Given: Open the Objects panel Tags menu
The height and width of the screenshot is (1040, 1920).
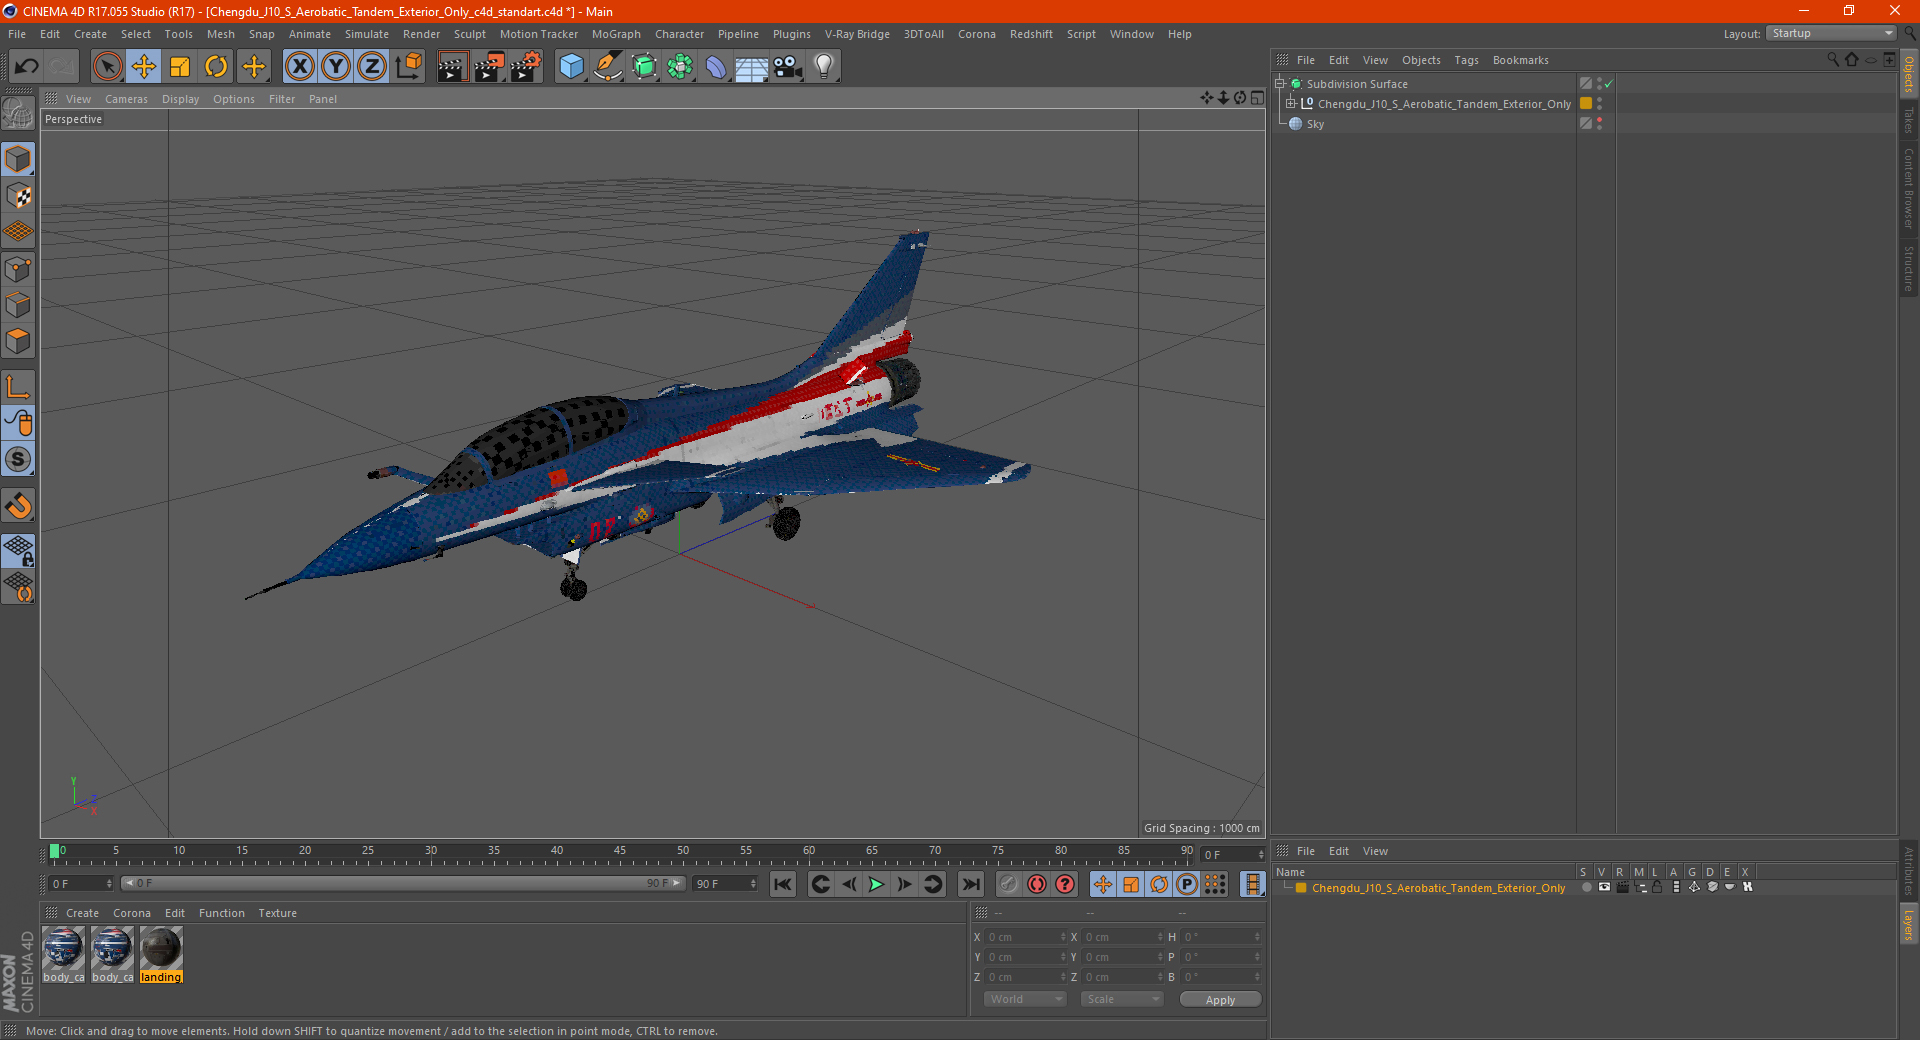Looking at the screenshot, I should point(1466,60).
